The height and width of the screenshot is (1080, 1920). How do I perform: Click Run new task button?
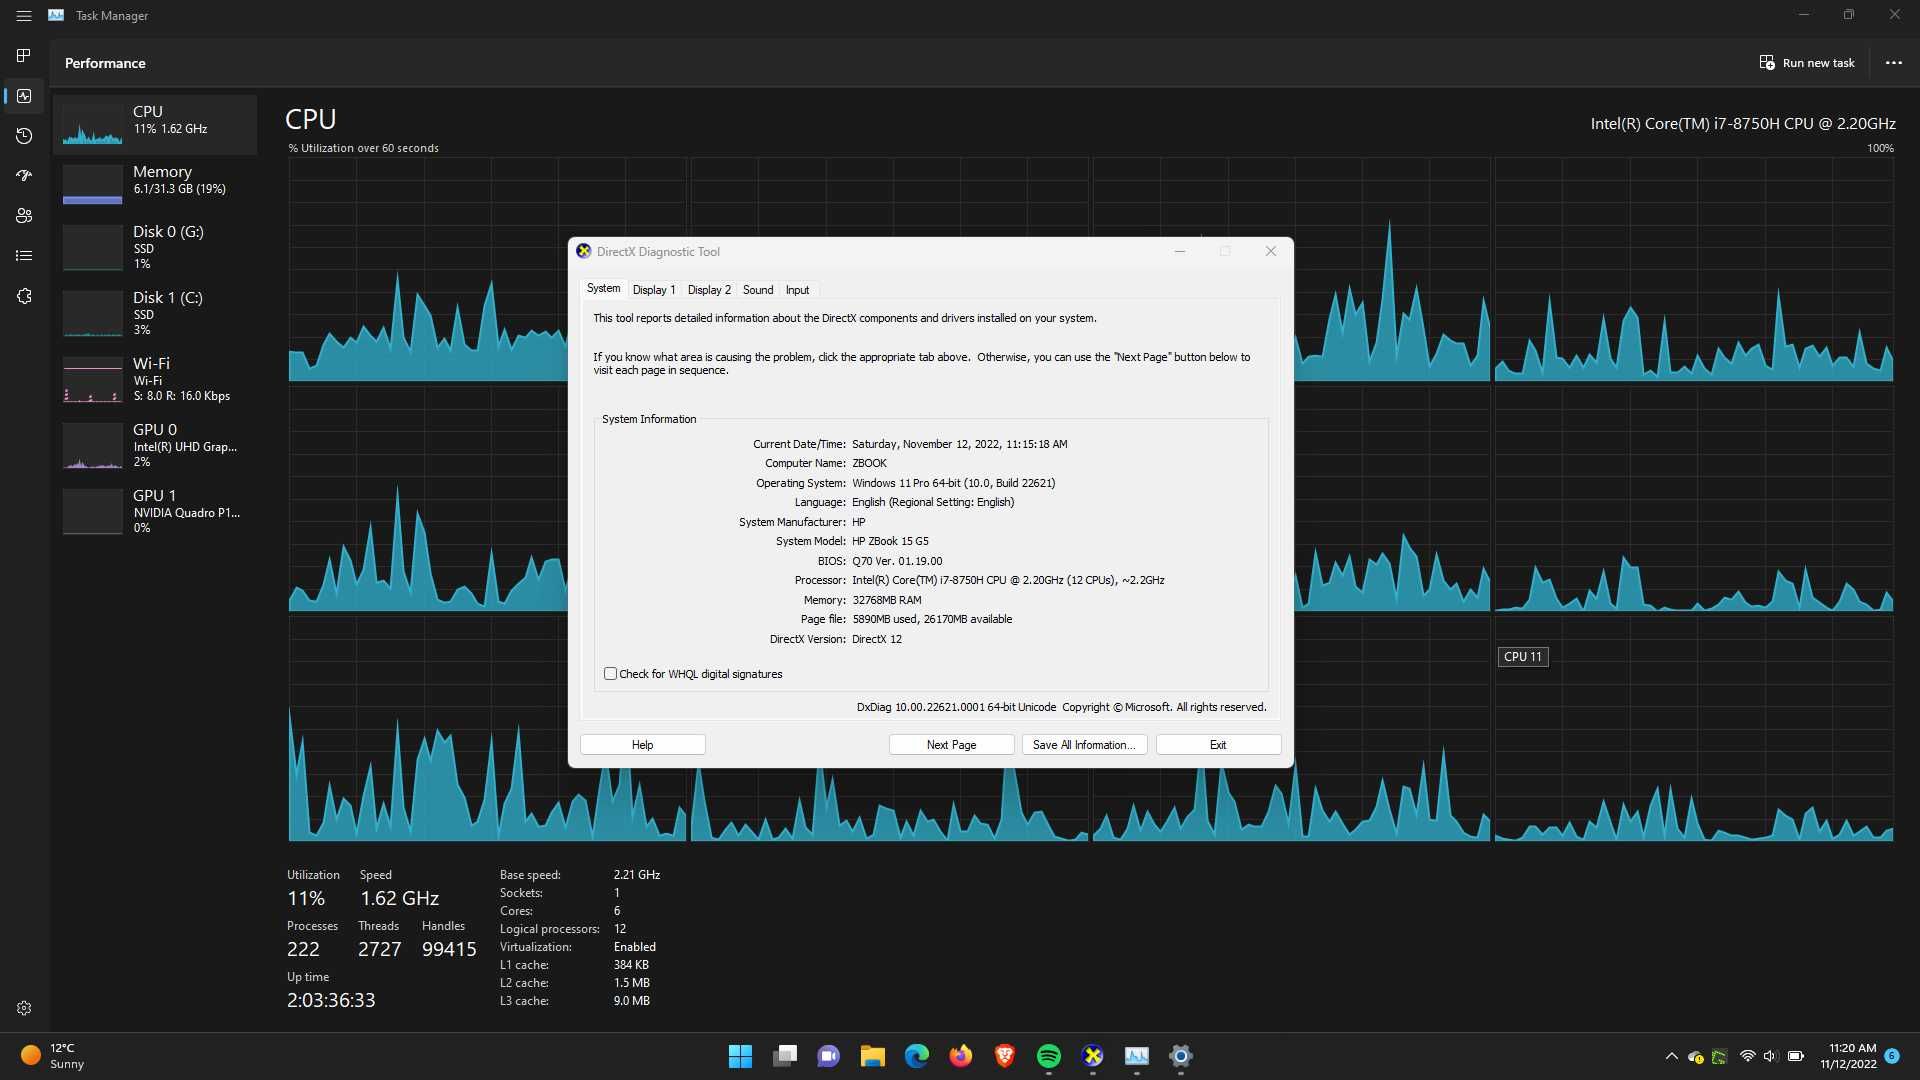coord(1806,62)
